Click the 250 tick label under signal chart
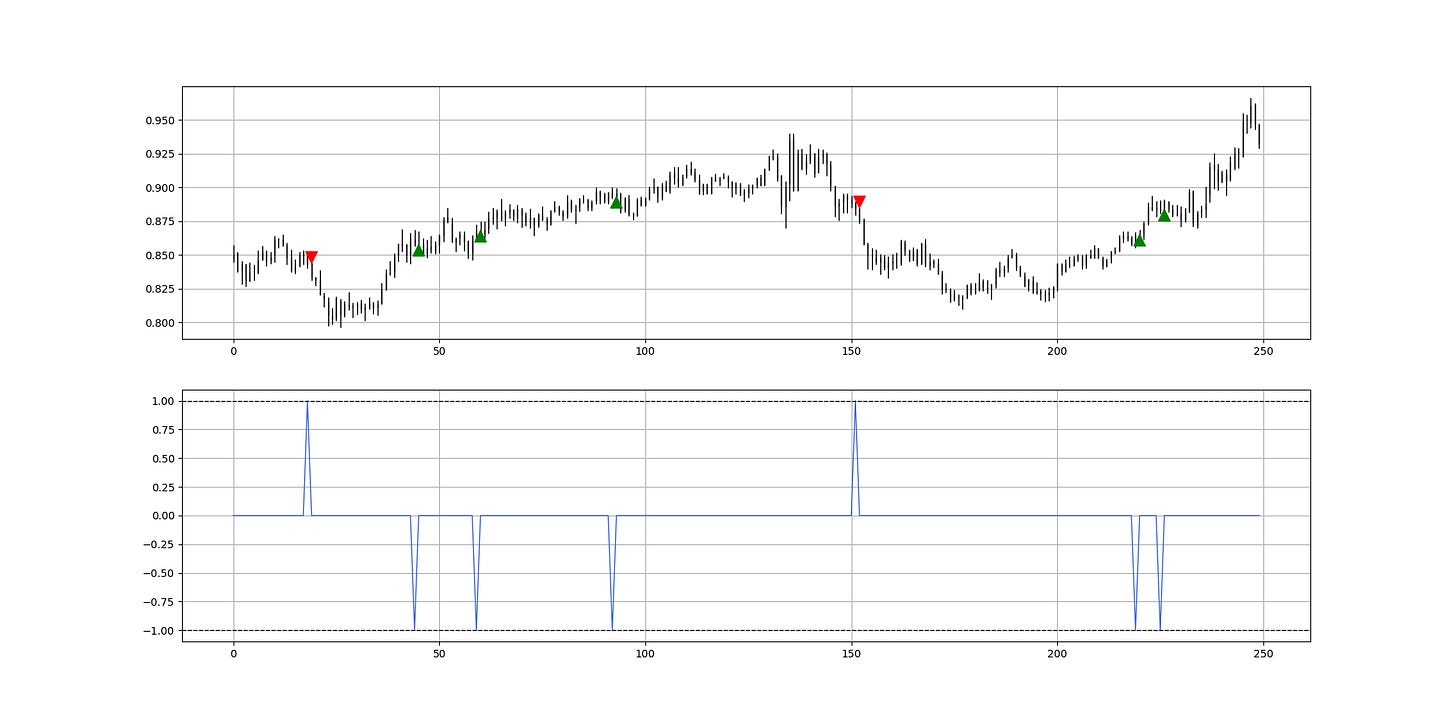The height and width of the screenshot is (721, 1456). [1263, 654]
